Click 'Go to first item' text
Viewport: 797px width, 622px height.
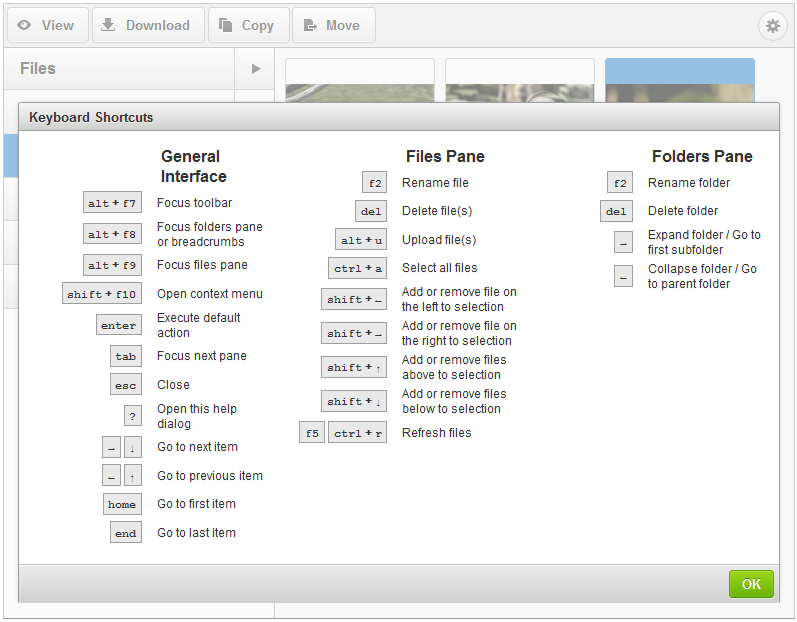pyautogui.click(x=196, y=504)
